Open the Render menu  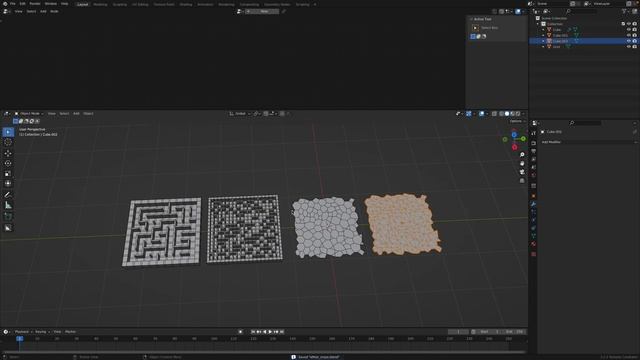pos(35,4)
